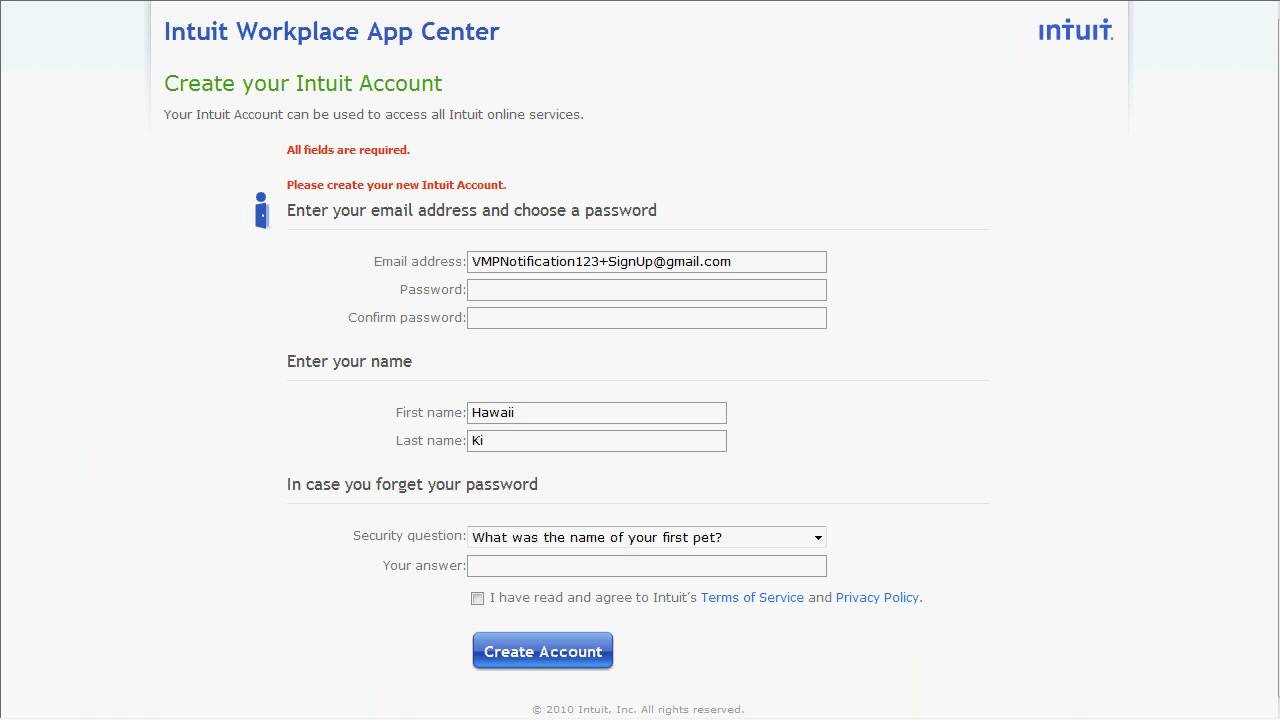Click the All fields are required message
The height and width of the screenshot is (720, 1280).
coord(348,150)
